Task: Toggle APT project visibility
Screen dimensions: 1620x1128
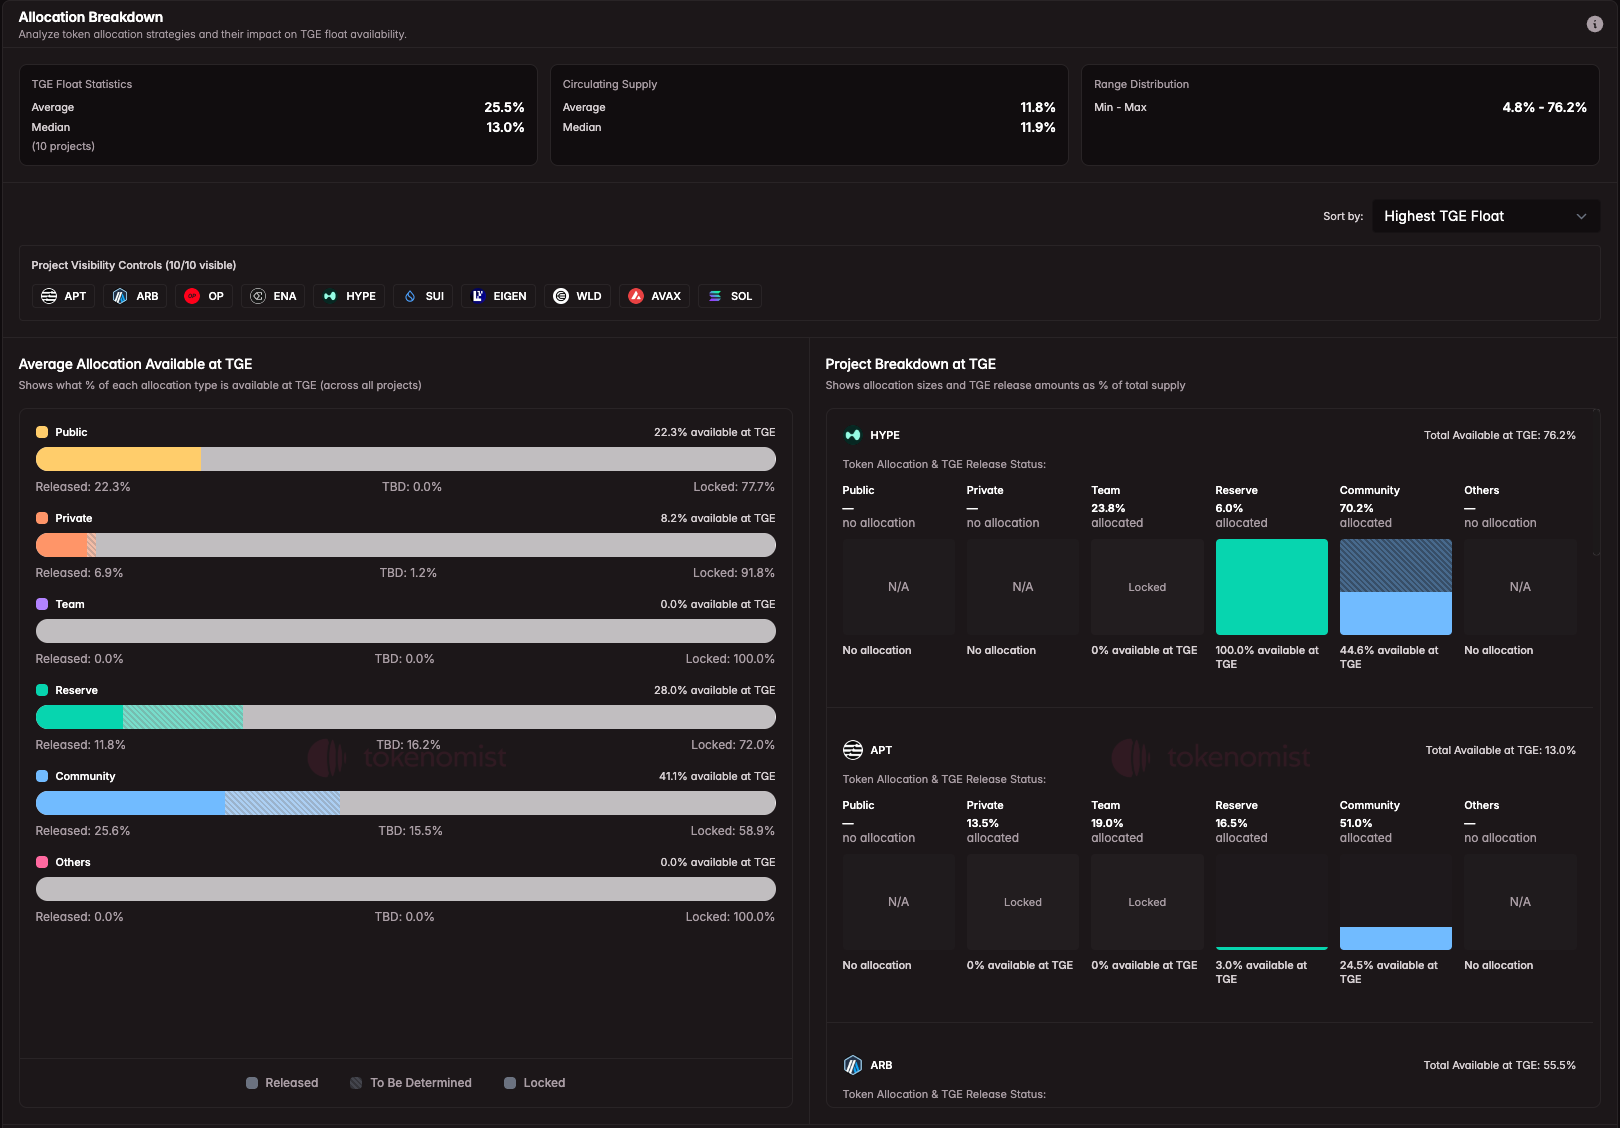Action: 62,296
